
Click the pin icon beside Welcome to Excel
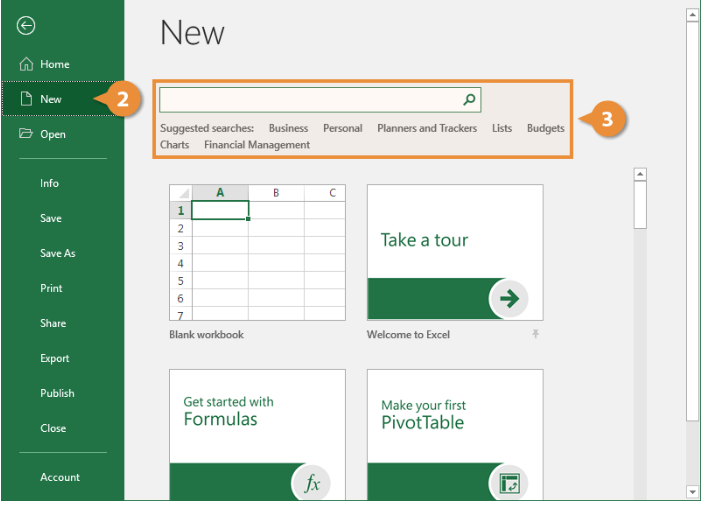(x=535, y=334)
